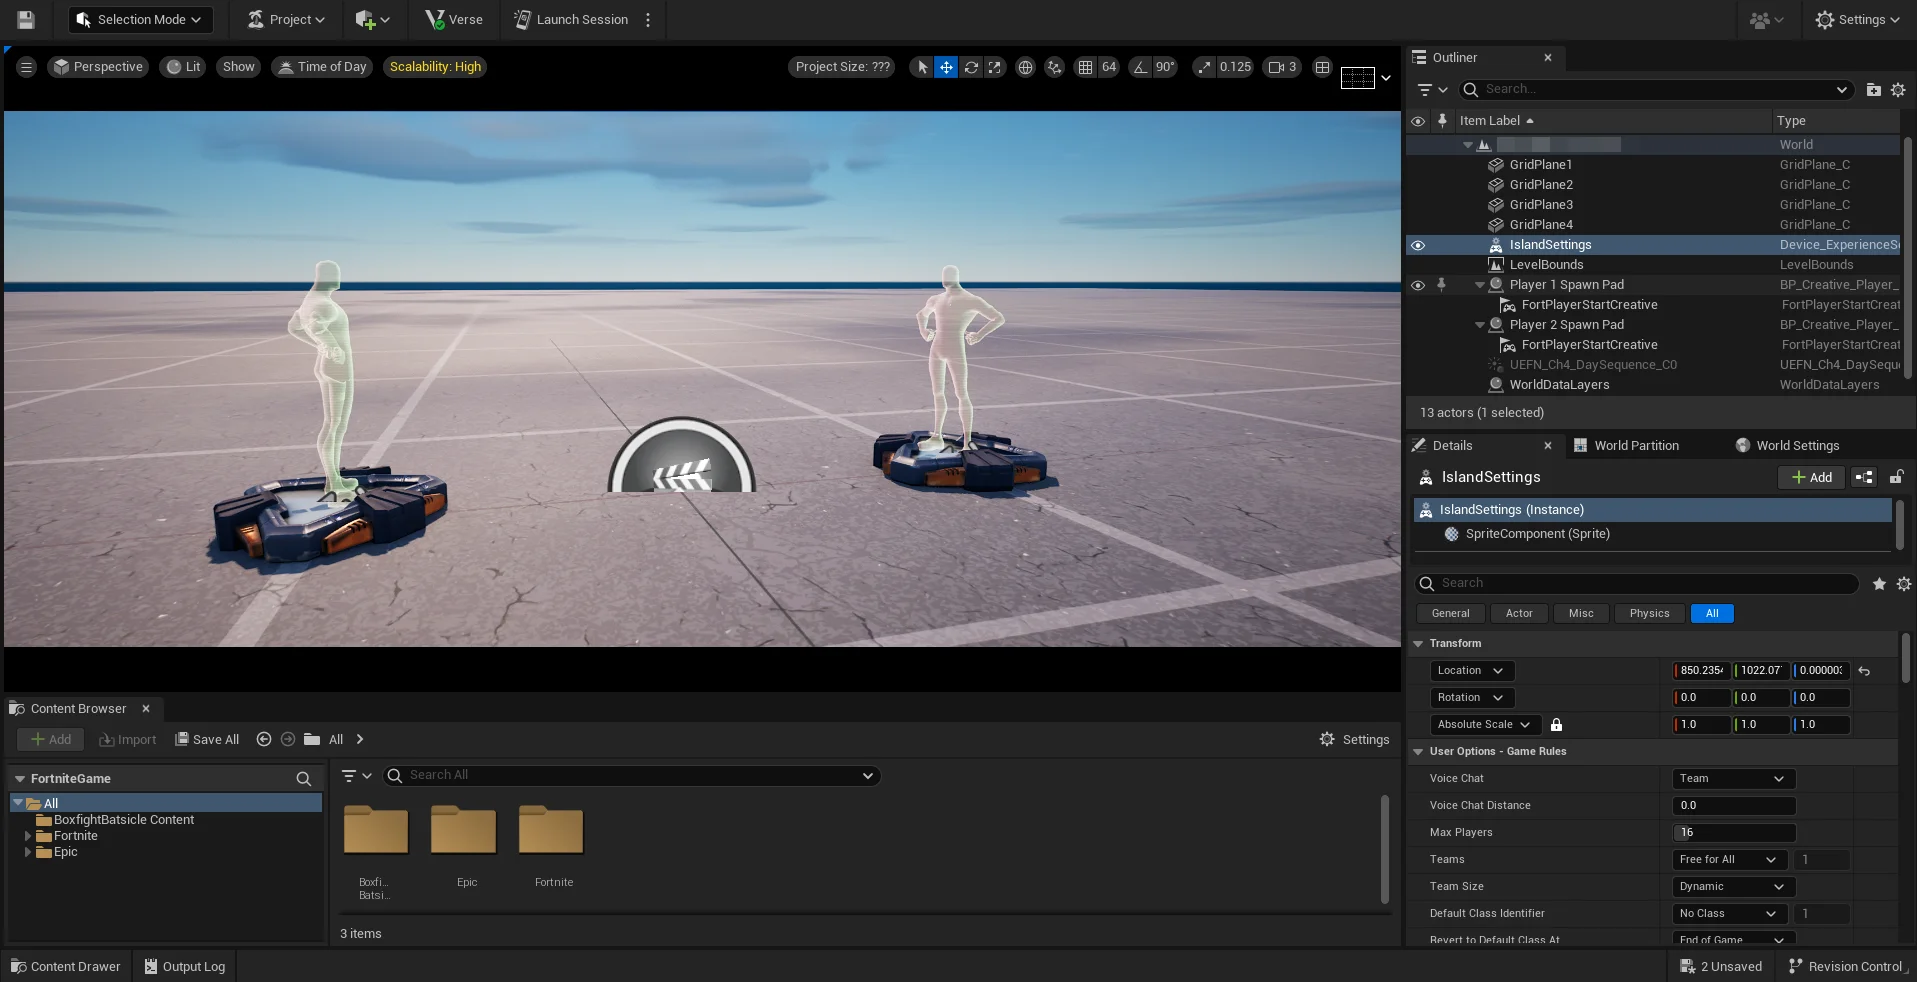Activate the select objects cursor tool
1917x982 pixels.
click(922, 67)
